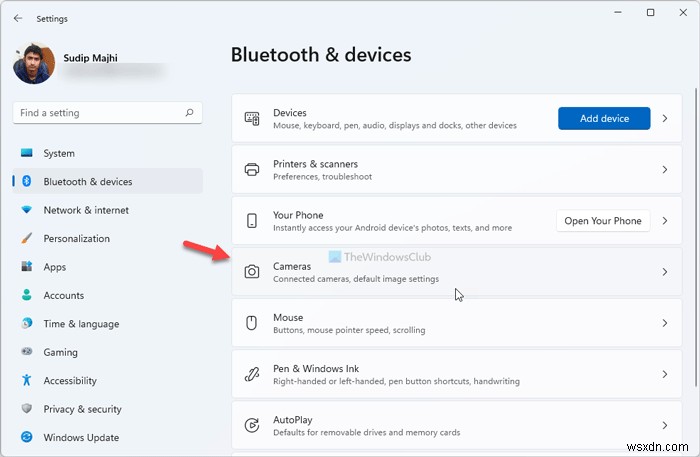Click the user profile picture
The width and height of the screenshot is (700, 457).
(34, 63)
